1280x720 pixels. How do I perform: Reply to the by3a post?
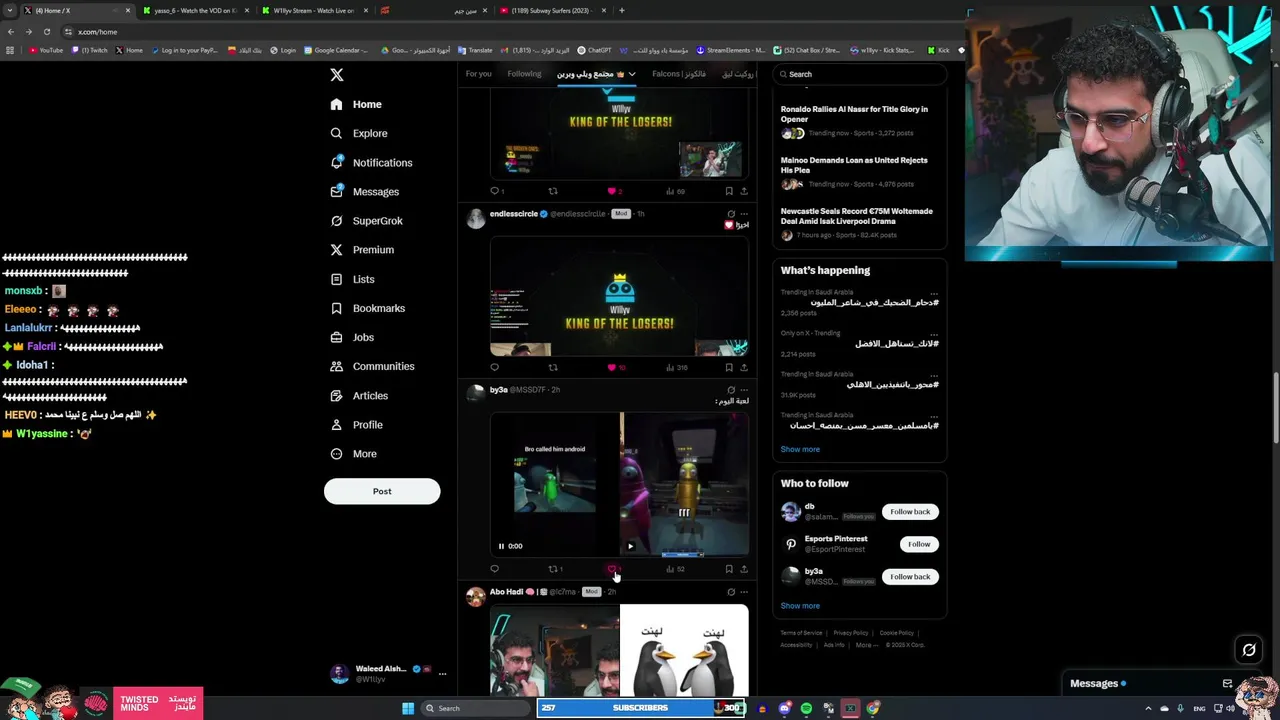click(x=494, y=569)
